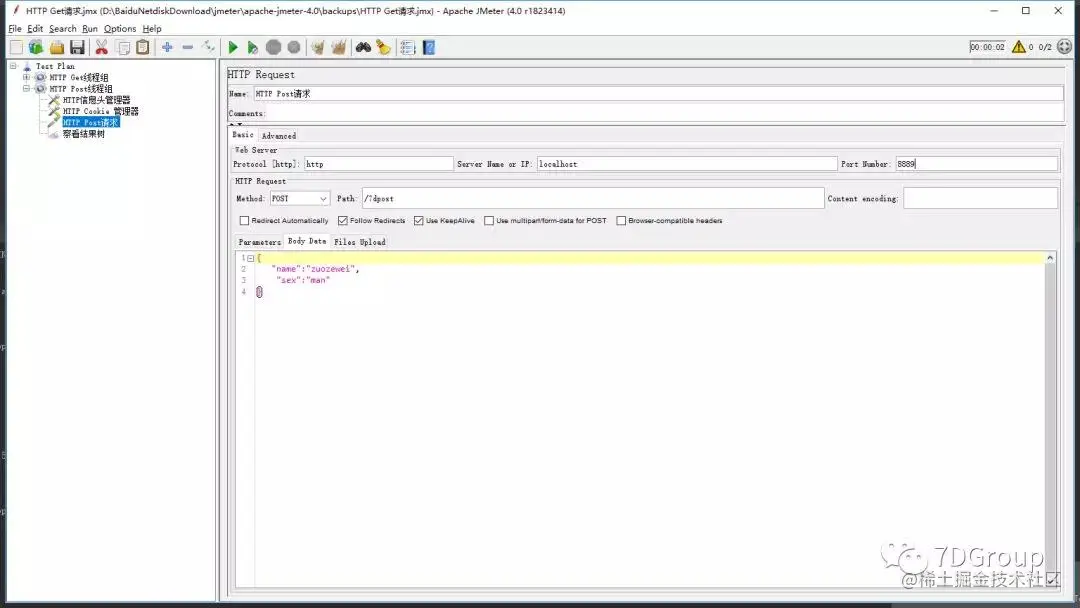The height and width of the screenshot is (608, 1080).
Task: Click the Server Name field containing localhost
Action: (687, 164)
